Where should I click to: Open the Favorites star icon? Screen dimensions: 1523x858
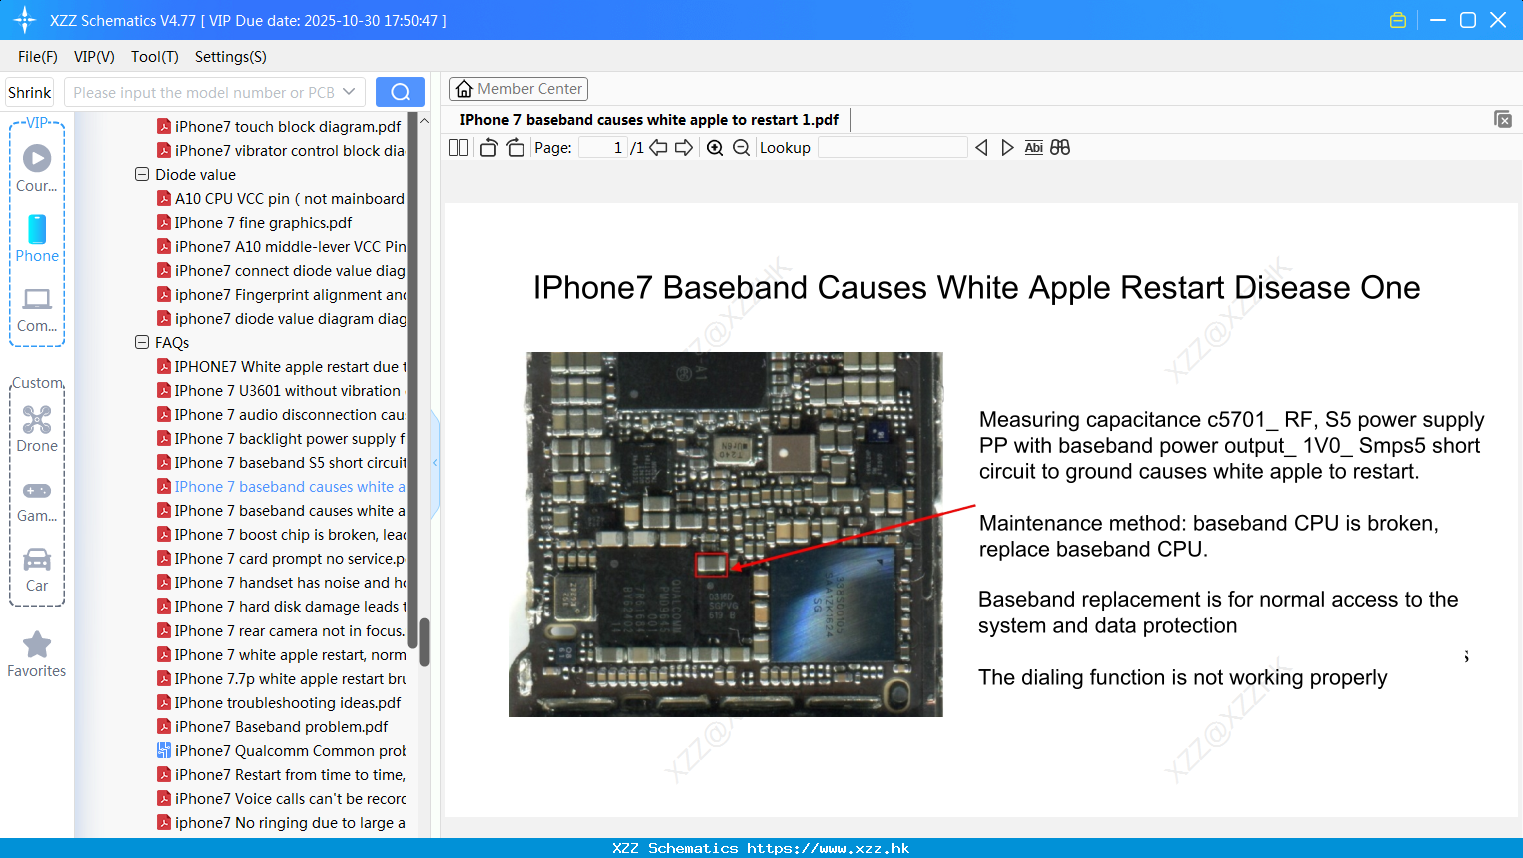point(37,654)
